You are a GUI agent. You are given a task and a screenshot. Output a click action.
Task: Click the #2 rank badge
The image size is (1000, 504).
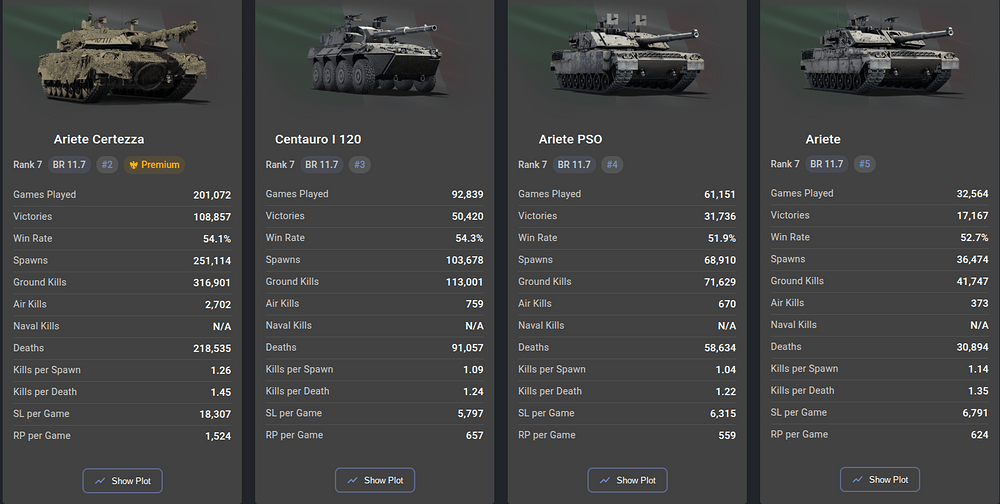pyautogui.click(x=107, y=165)
